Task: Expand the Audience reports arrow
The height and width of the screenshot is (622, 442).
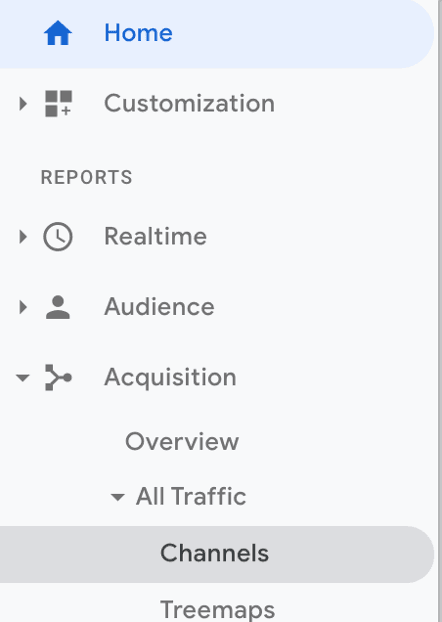Action: pos(23,307)
